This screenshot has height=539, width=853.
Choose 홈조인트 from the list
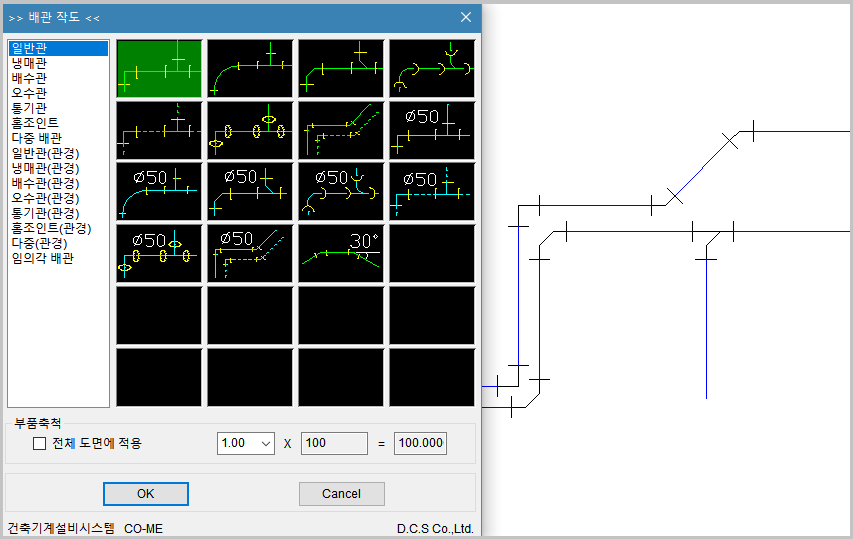(x=35, y=123)
